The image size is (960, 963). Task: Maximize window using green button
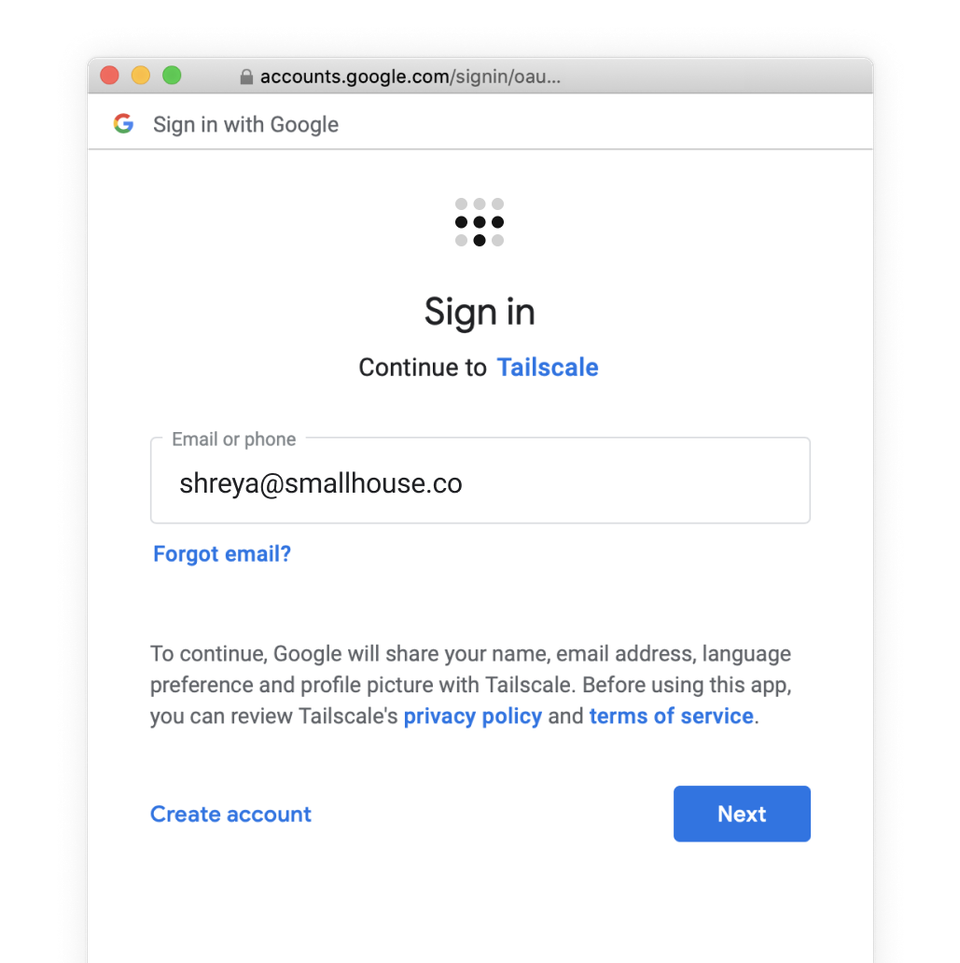pos(172,75)
